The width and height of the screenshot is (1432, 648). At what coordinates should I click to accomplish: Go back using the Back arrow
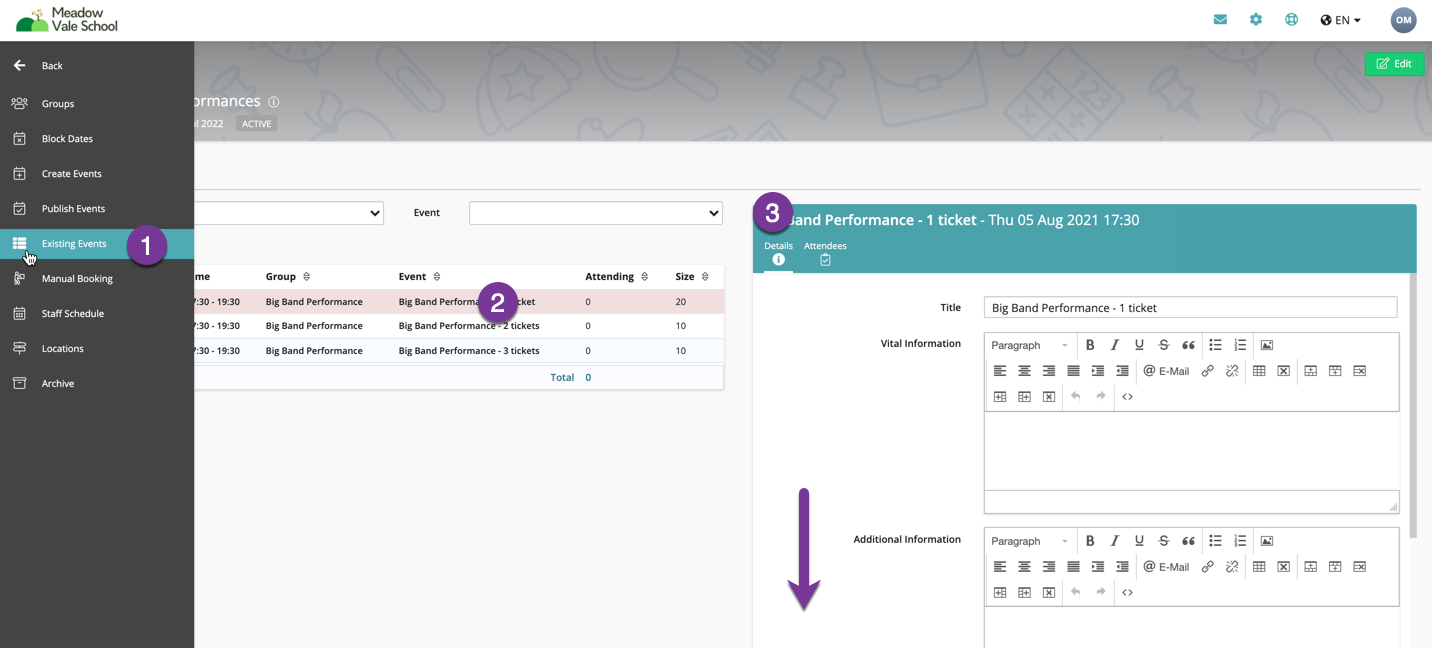point(19,66)
